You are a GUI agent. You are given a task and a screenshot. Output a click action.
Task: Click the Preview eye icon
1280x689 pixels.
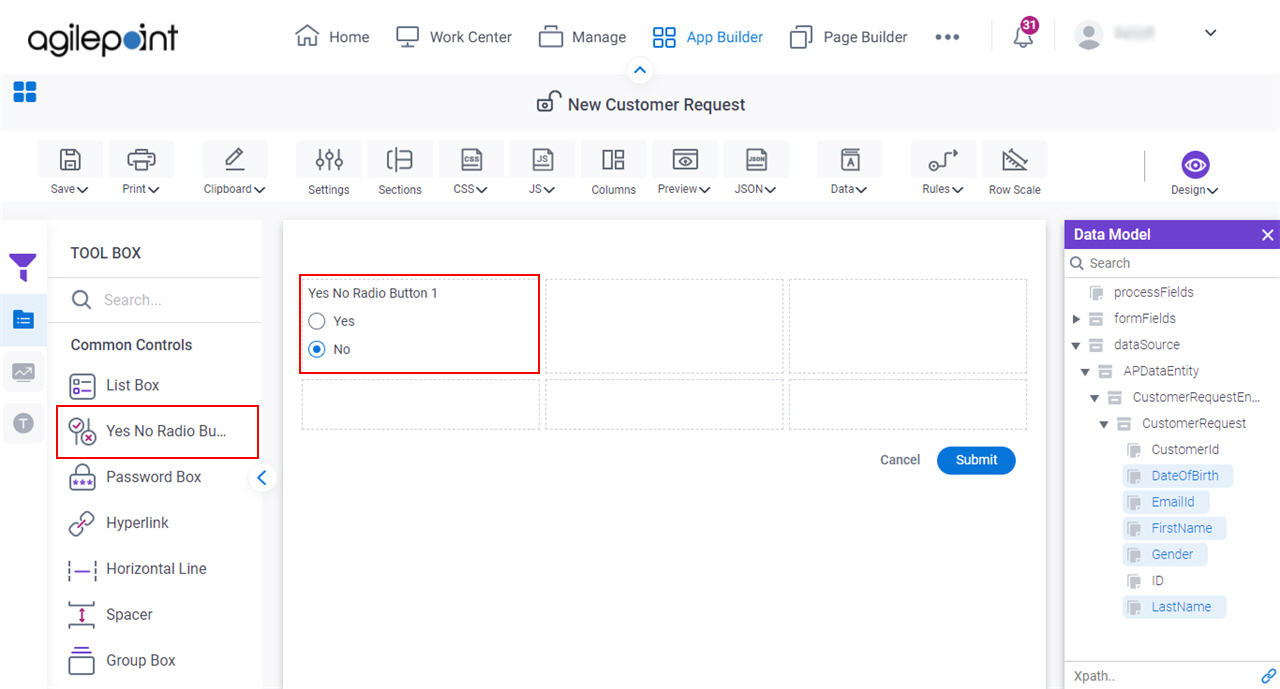pos(685,159)
